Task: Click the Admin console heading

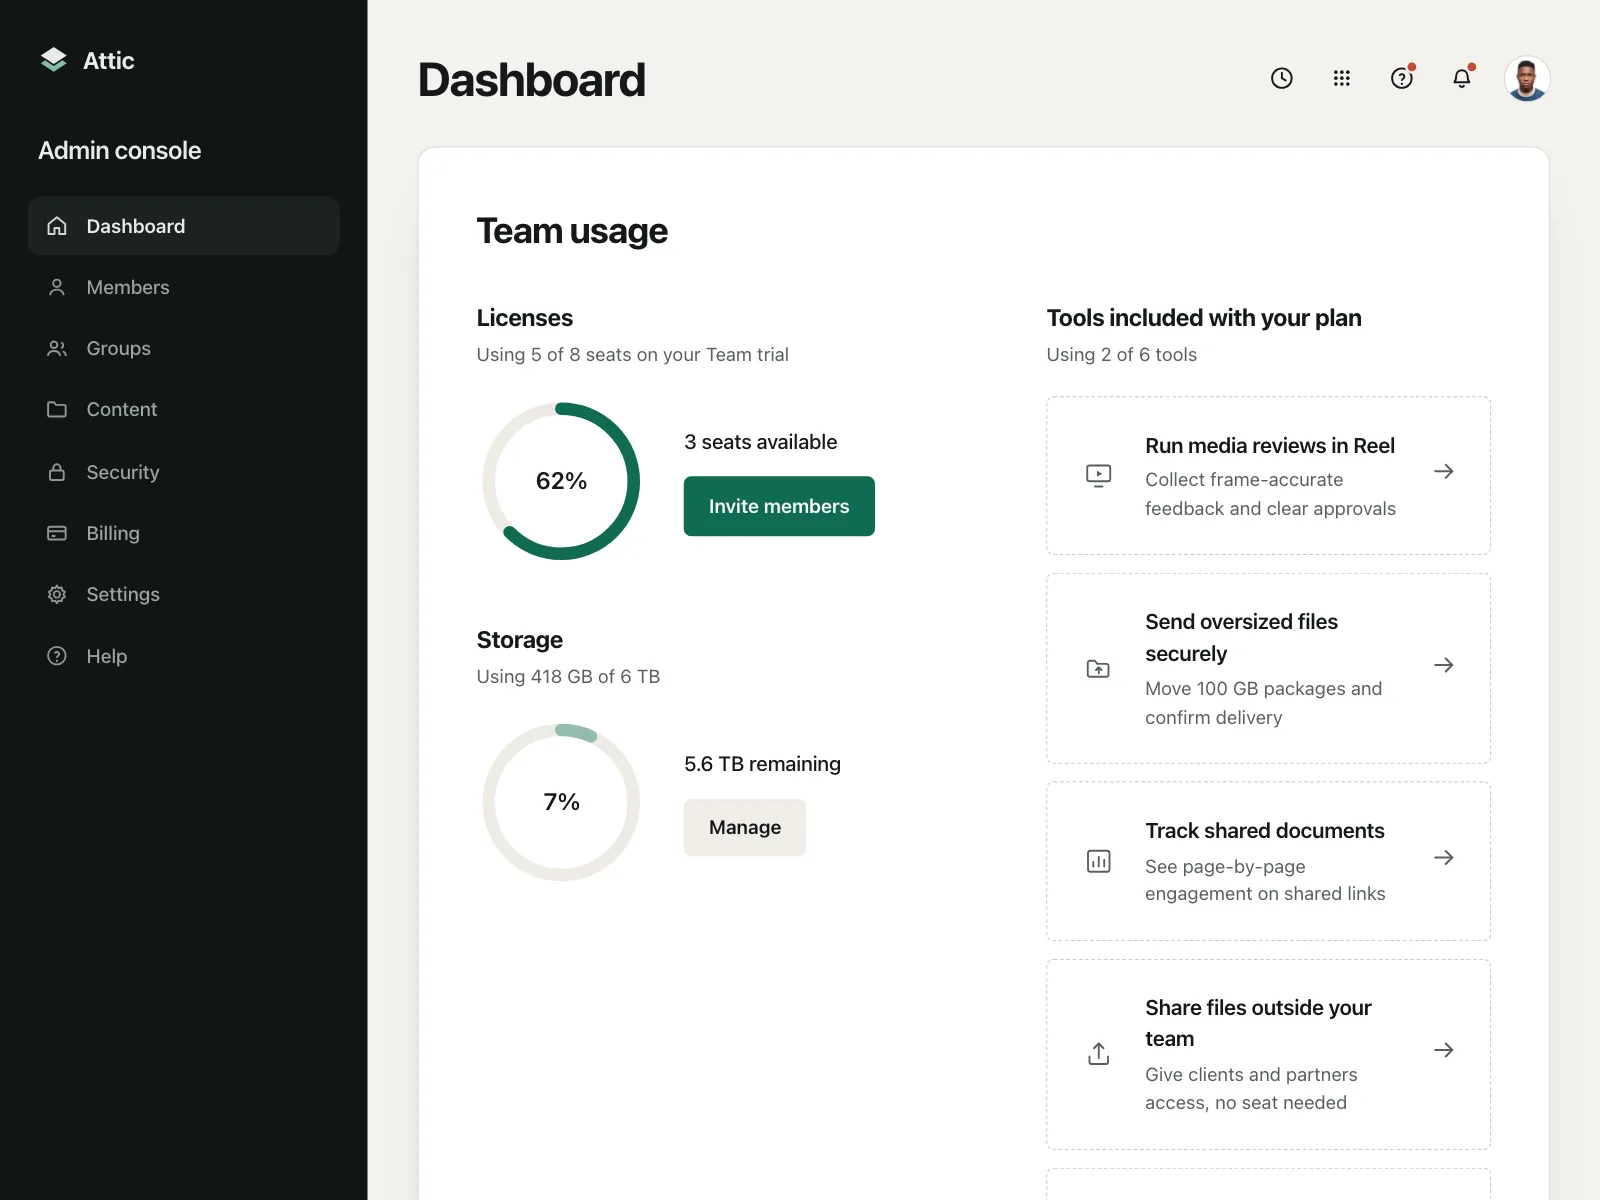Action: [x=120, y=150]
